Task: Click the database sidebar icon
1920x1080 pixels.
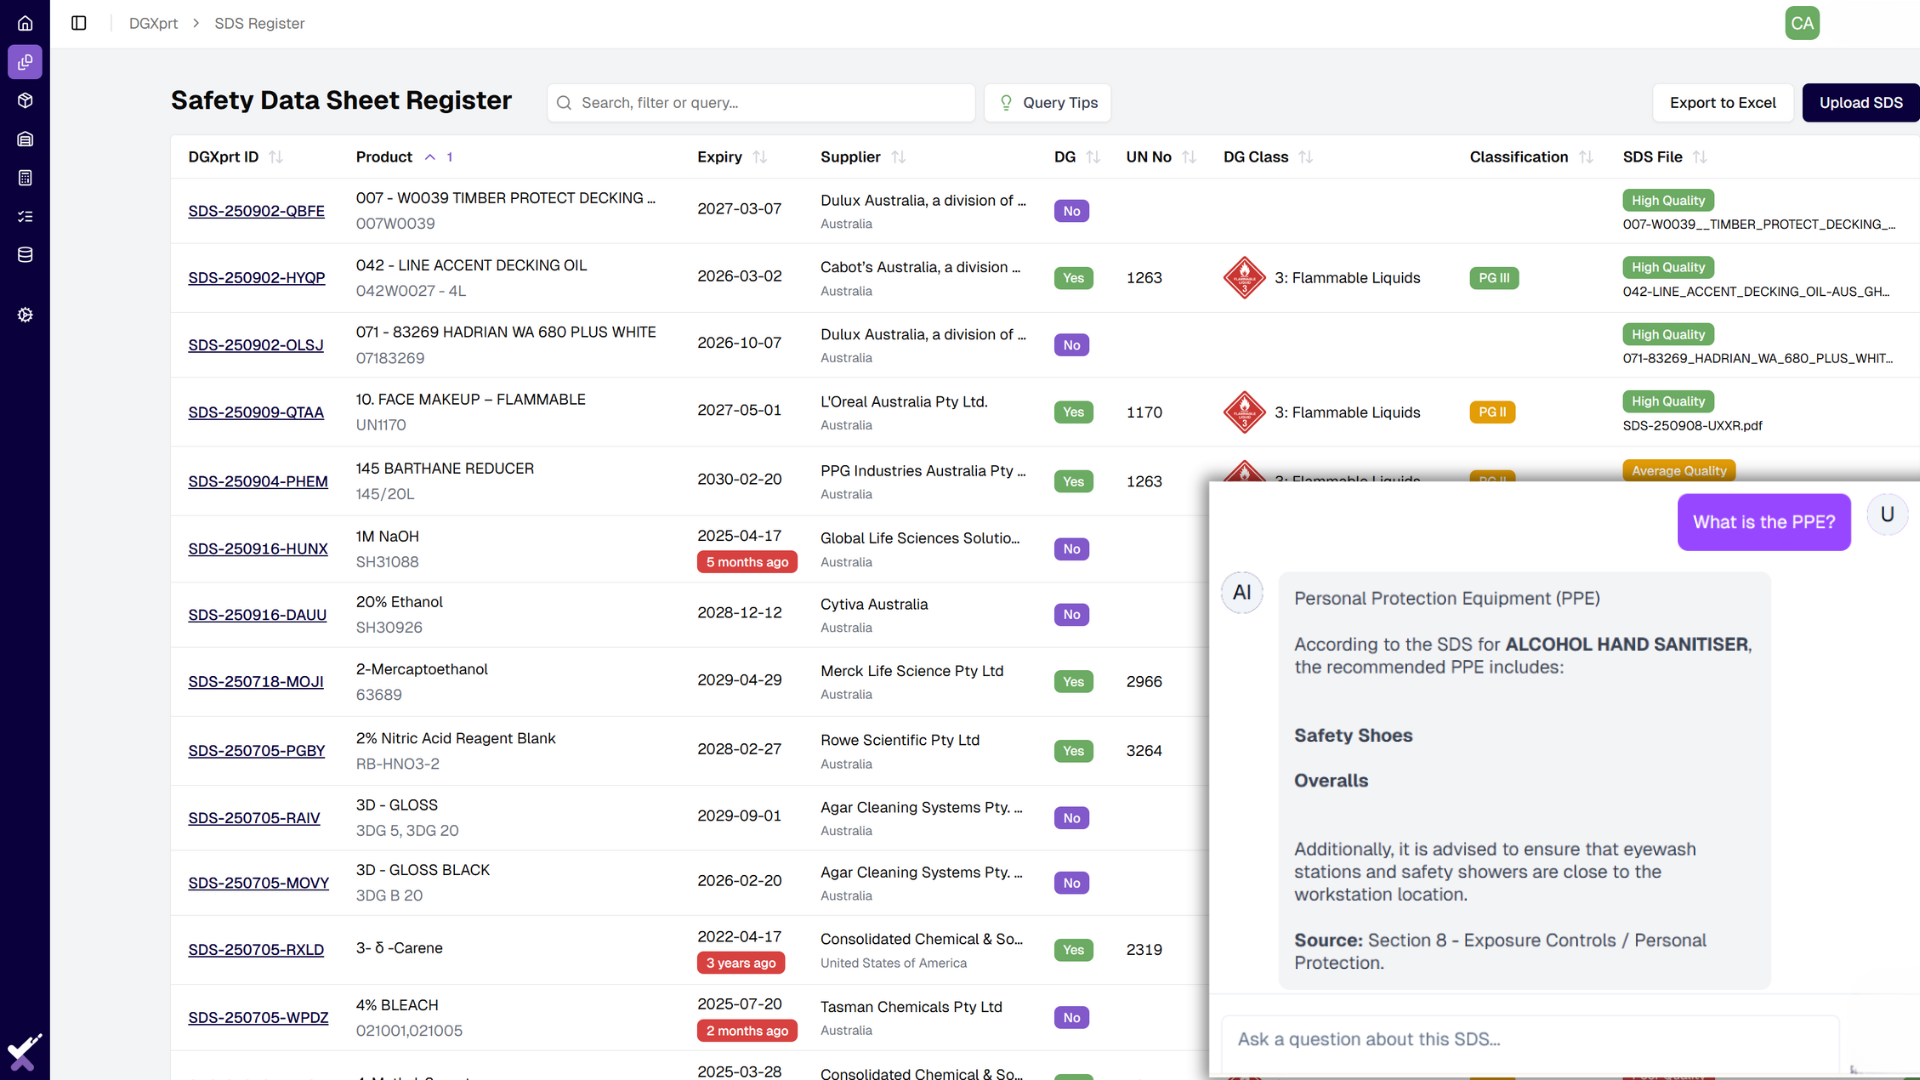Action: [25, 255]
